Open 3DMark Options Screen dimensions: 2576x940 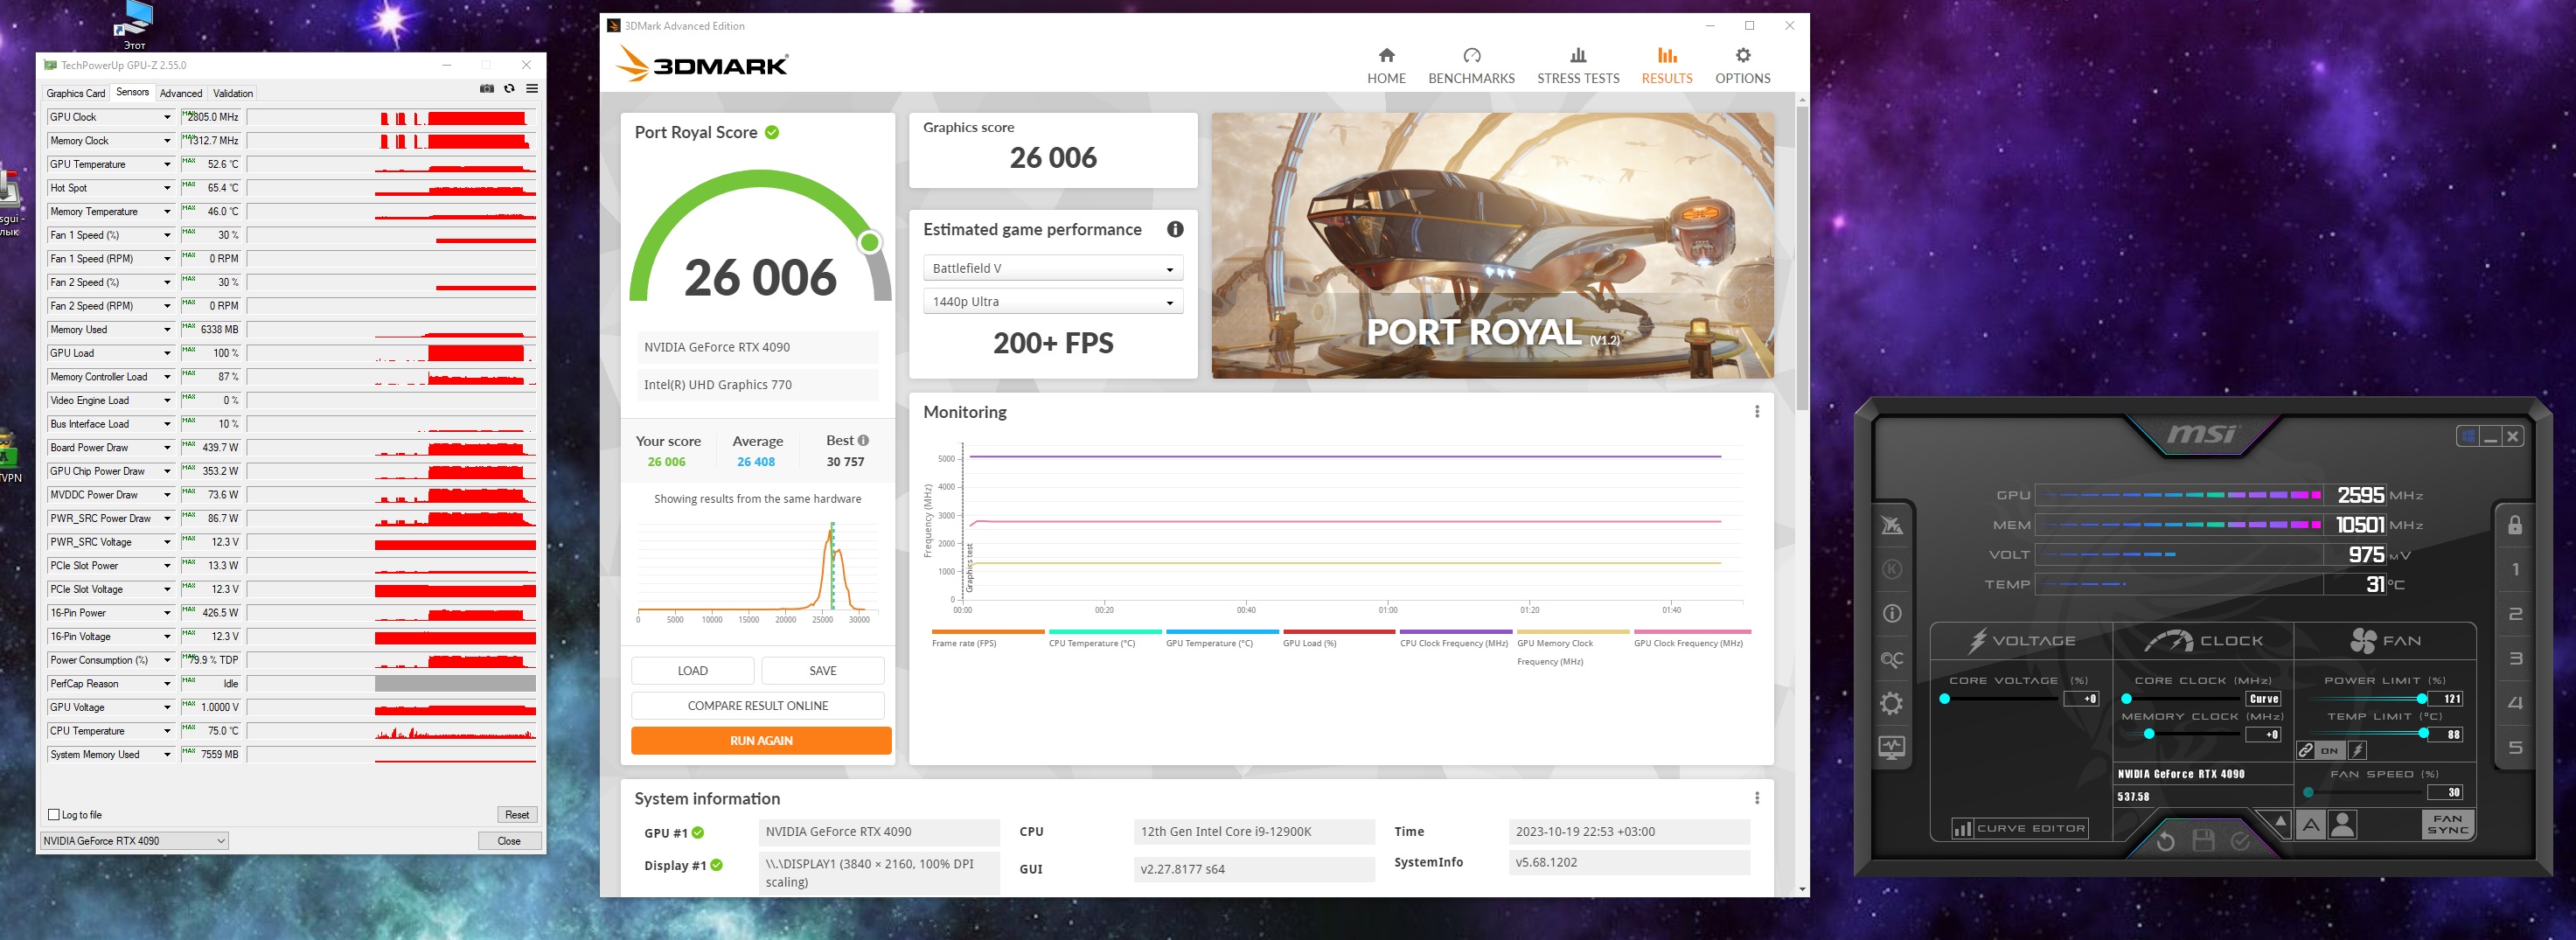click(1742, 66)
